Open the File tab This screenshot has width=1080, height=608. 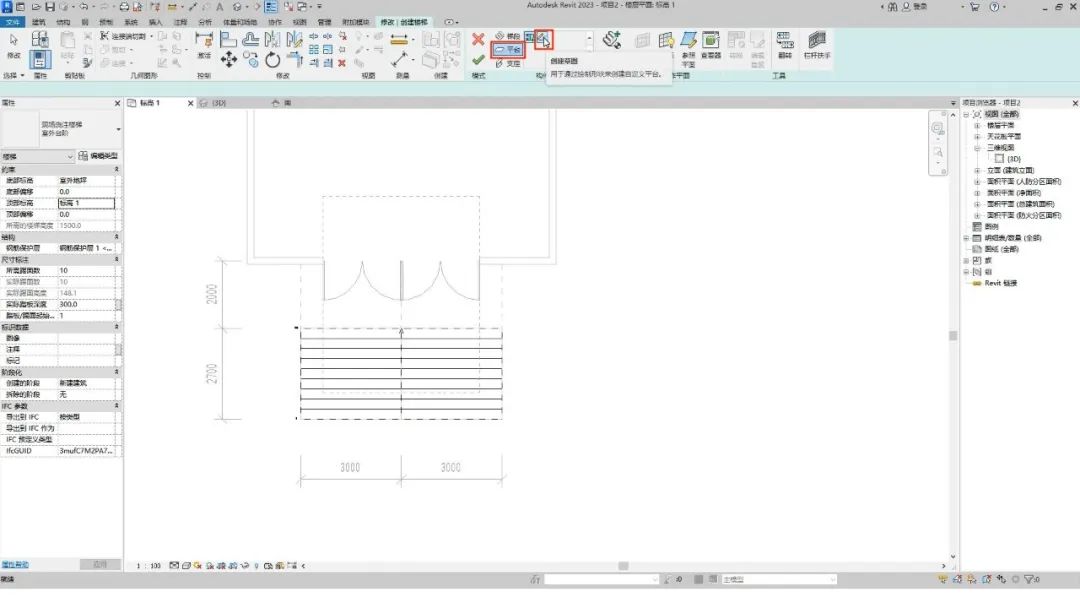point(12,22)
